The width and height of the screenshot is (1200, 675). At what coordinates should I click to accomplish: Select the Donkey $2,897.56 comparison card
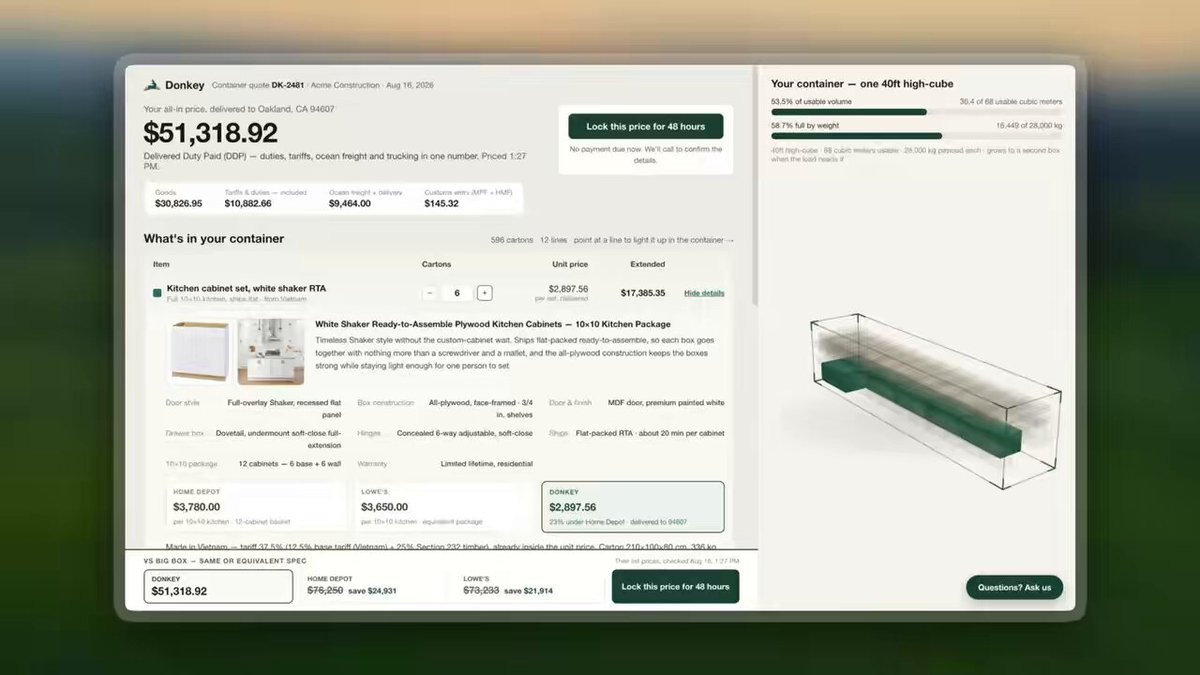(x=633, y=508)
